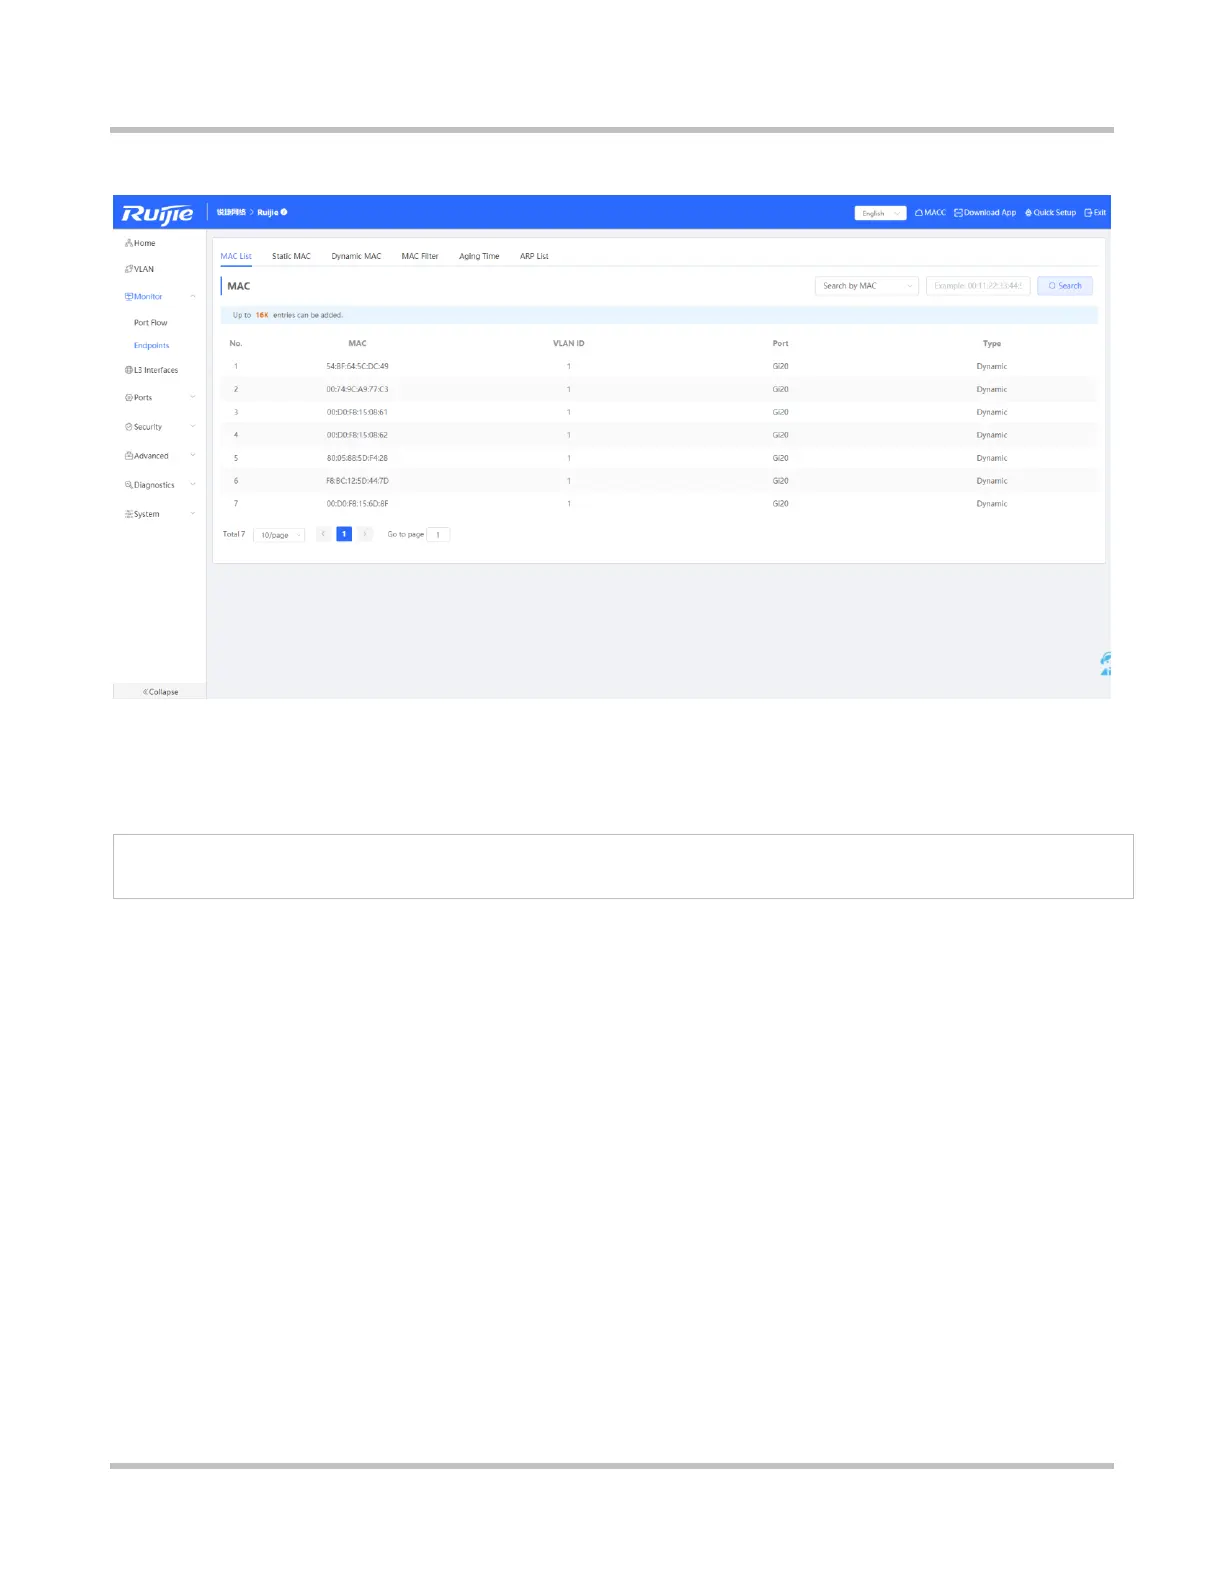Click the info icon beside Ruijie breadcrumb
The height and width of the screenshot is (1584, 1224).
coord(284,212)
